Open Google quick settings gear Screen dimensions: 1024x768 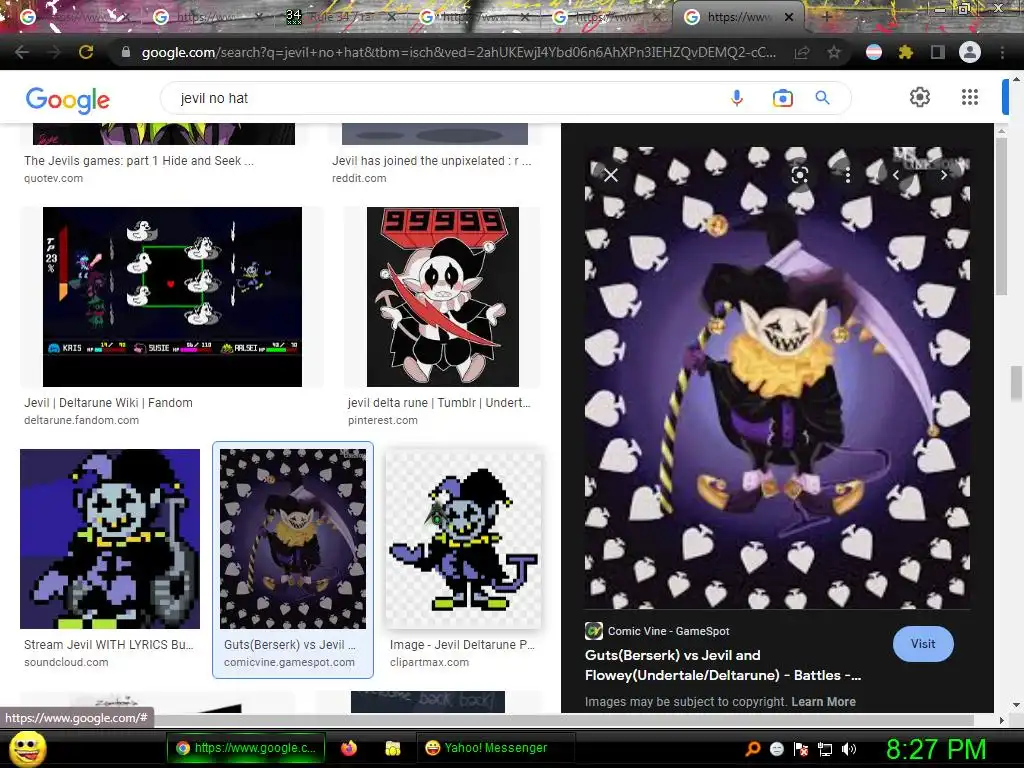(x=920, y=97)
